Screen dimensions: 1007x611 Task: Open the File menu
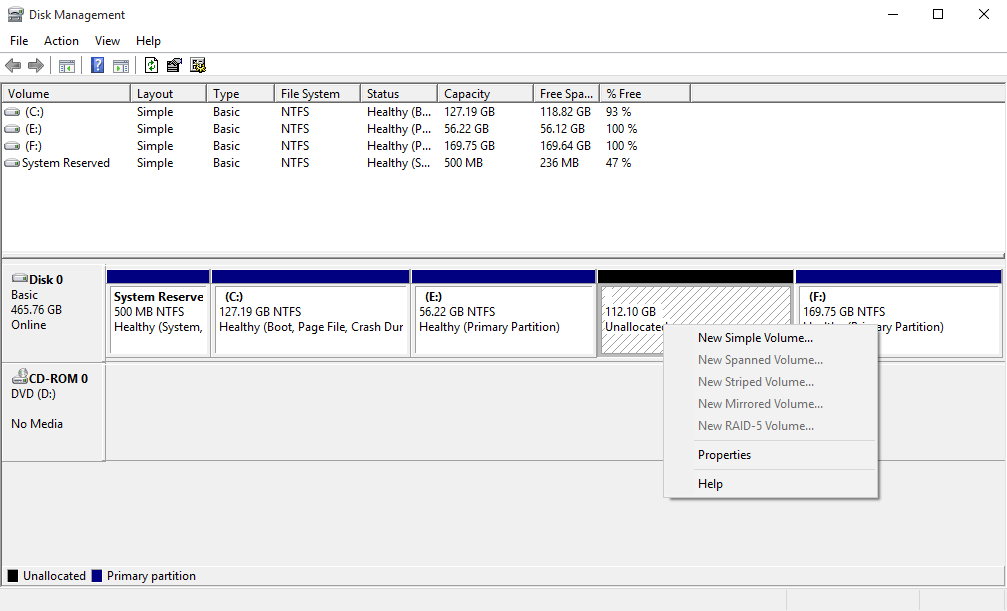tap(19, 40)
